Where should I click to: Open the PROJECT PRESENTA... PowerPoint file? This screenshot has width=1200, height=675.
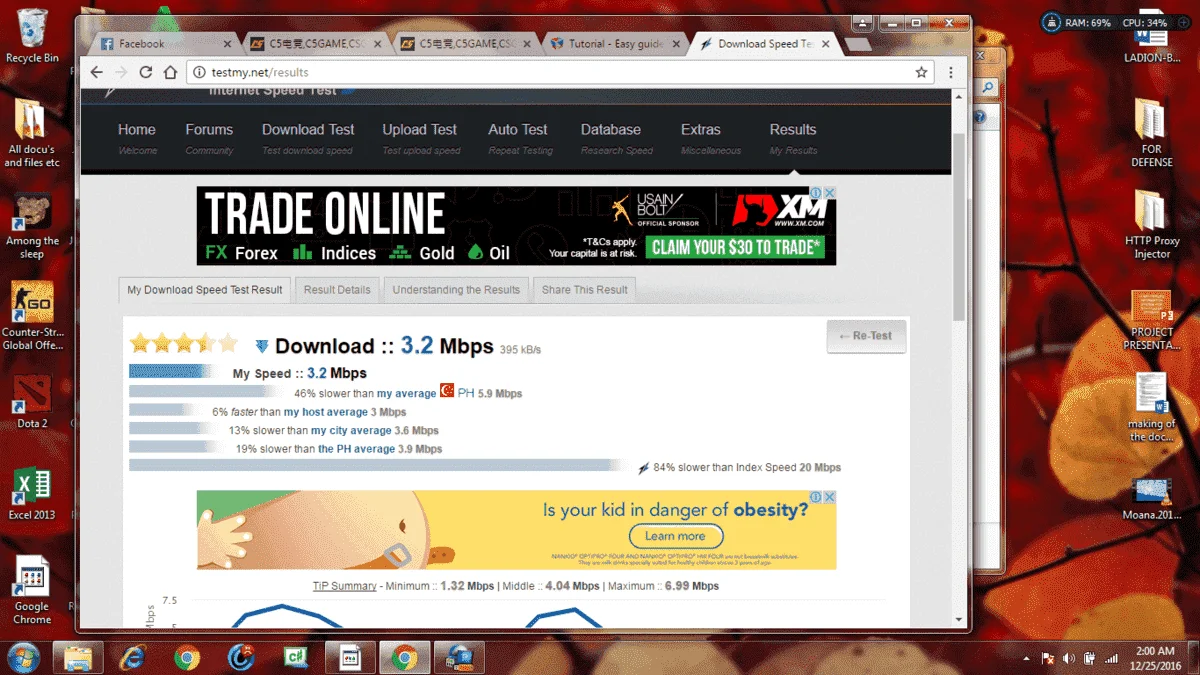[x=1152, y=320]
